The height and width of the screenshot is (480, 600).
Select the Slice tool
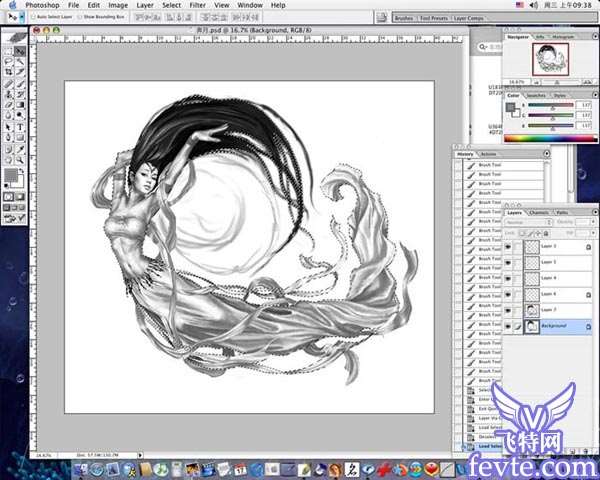tap(20, 72)
